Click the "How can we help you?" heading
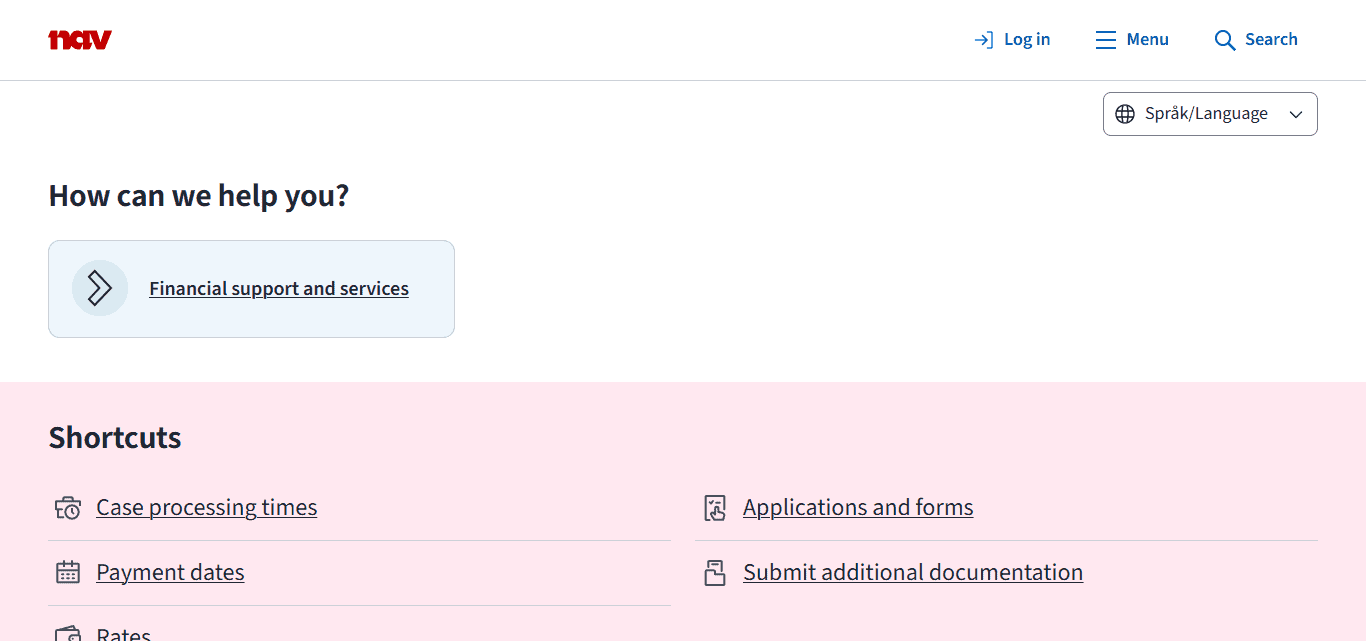Viewport: 1366px width, 641px height. [x=199, y=196]
